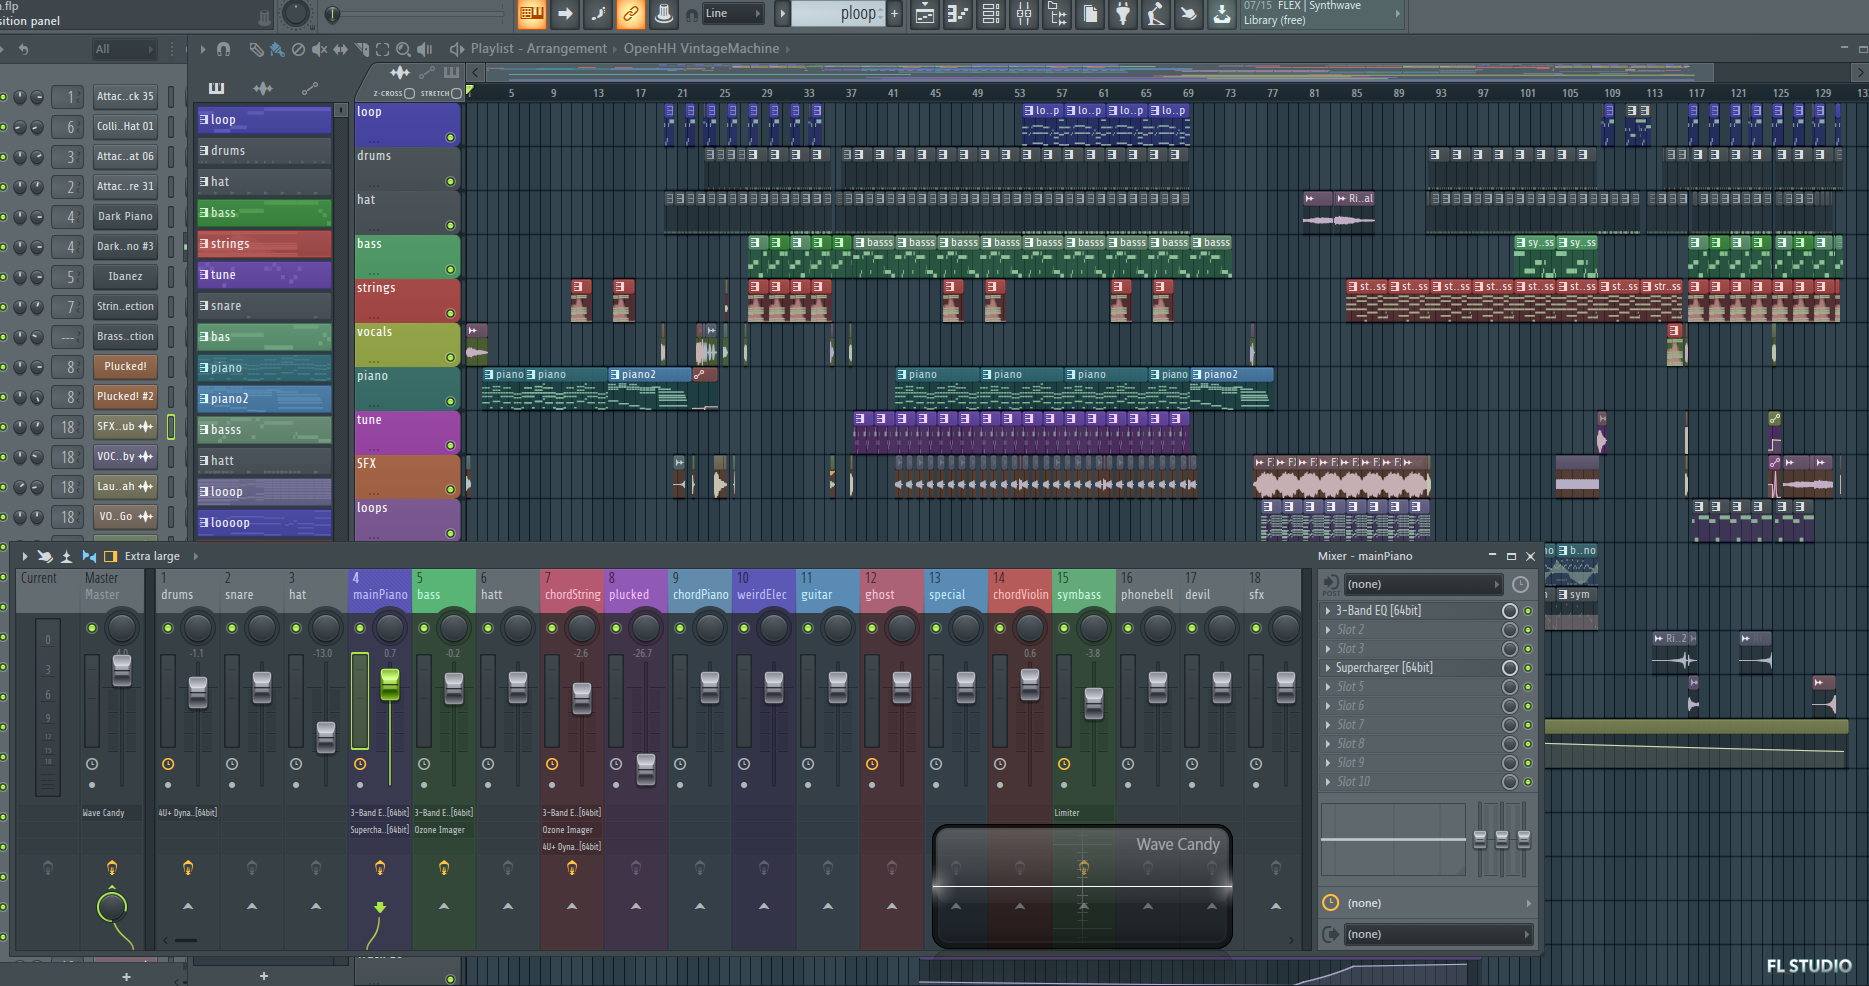Toggle the typing keyboard to piano button
Screen dimensions: 1869x986
(x=532, y=13)
